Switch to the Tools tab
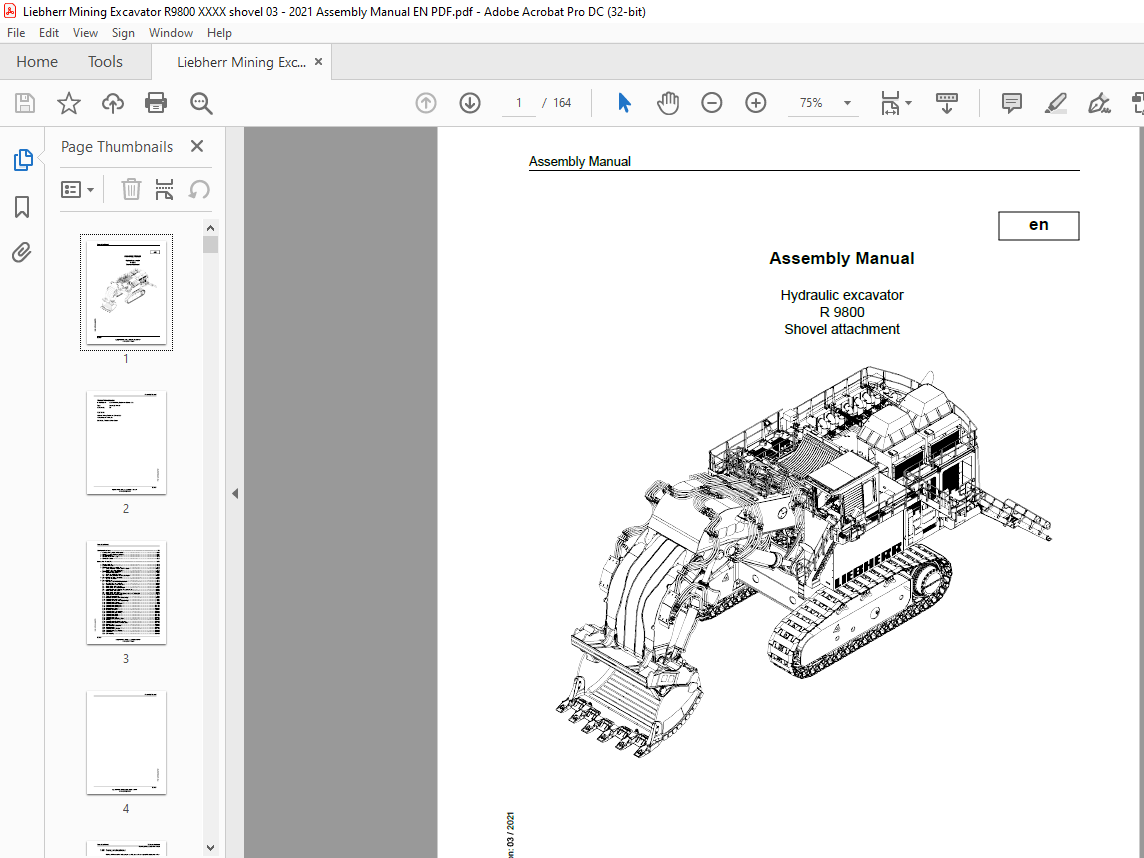 coord(105,62)
